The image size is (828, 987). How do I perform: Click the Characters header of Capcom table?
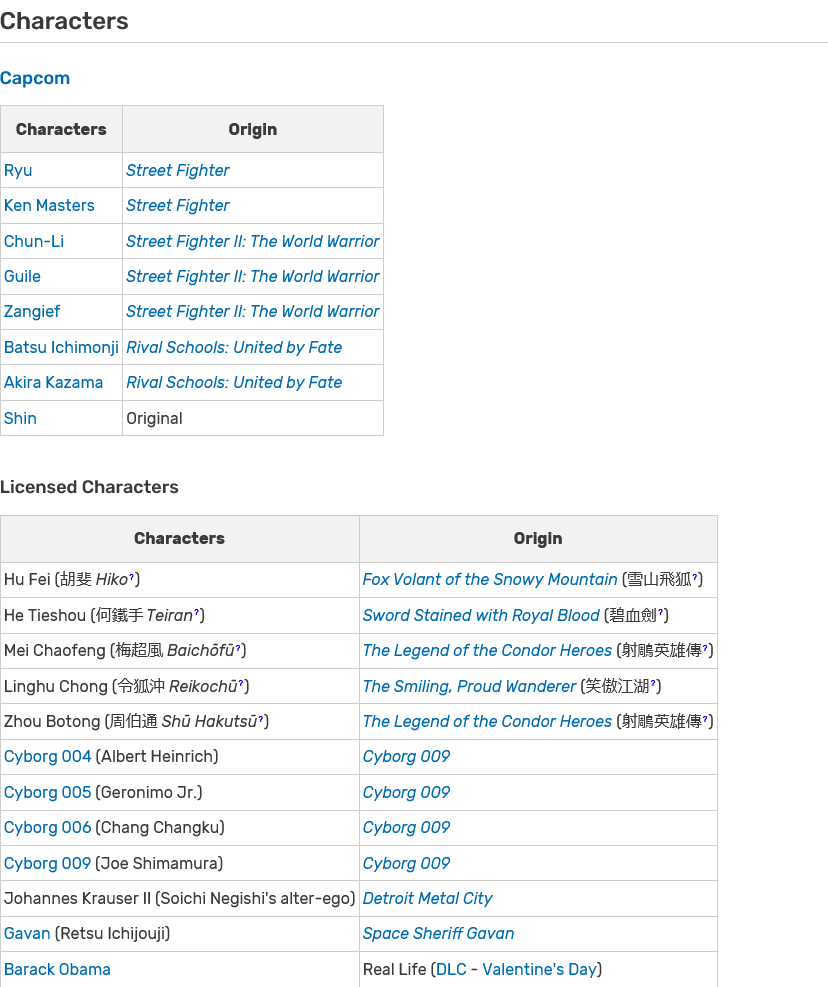61,130
